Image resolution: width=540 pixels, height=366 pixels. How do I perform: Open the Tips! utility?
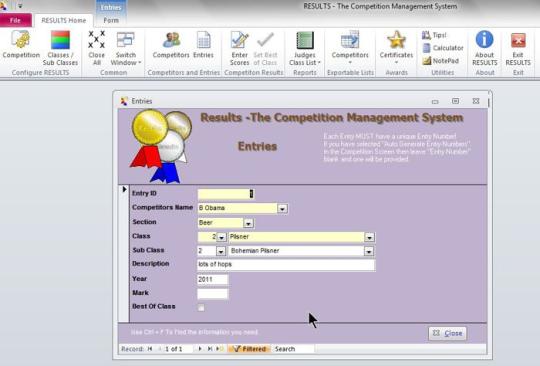434,35
